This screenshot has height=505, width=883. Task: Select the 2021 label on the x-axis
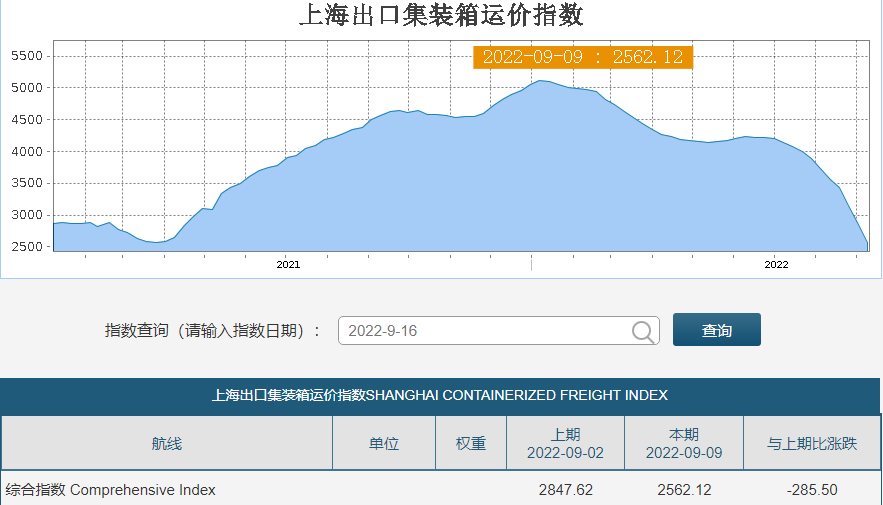[288, 265]
